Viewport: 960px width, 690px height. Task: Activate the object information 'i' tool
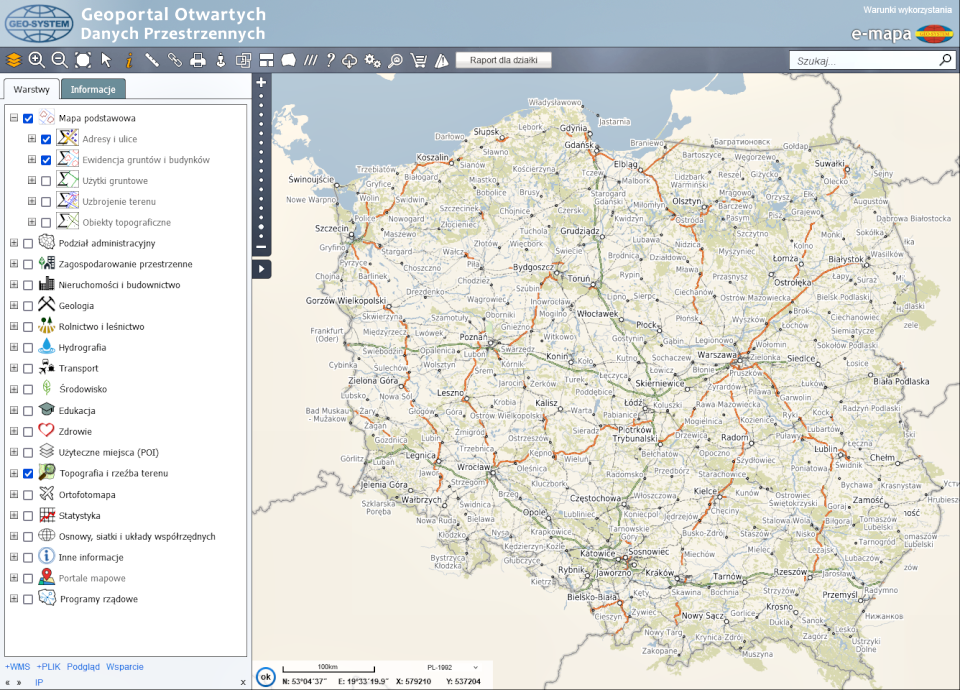point(129,60)
